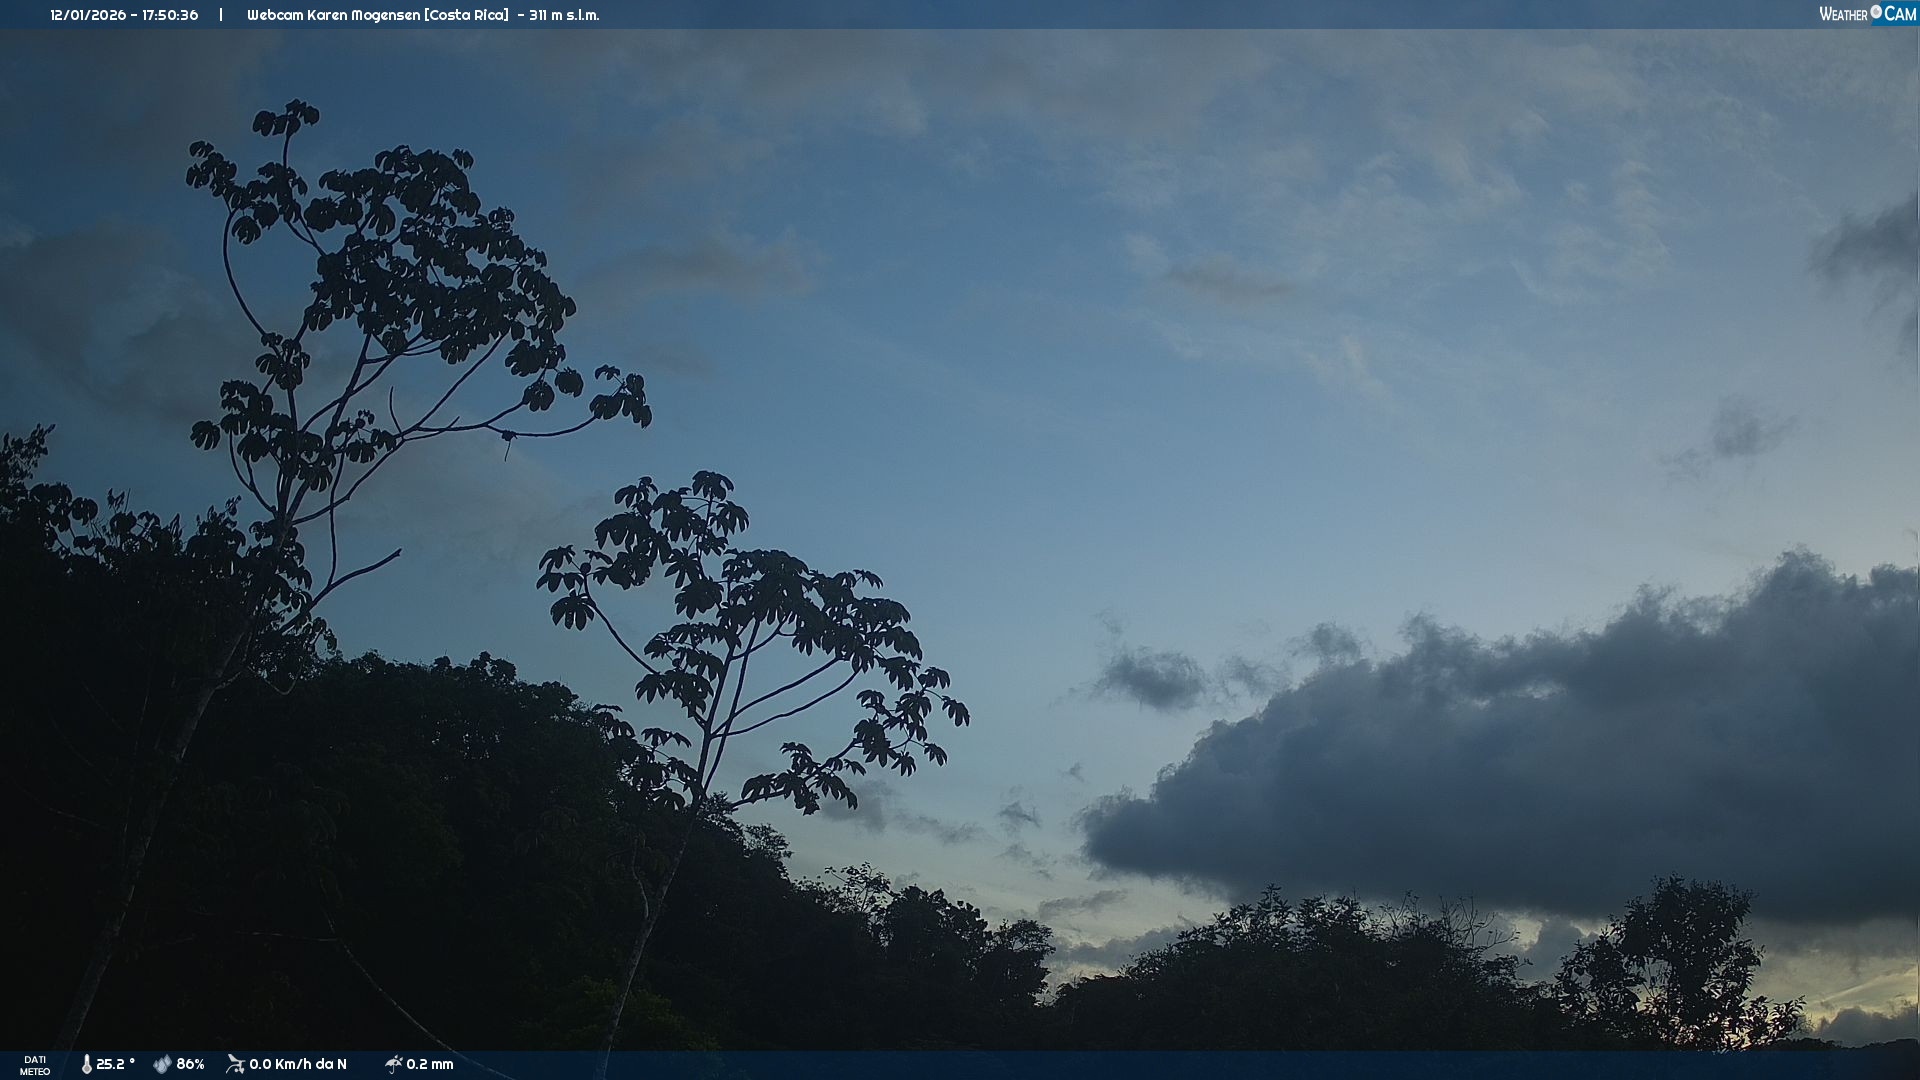Click the 86% humidity value
The width and height of the screenshot is (1920, 1080).
point(190,1064)
